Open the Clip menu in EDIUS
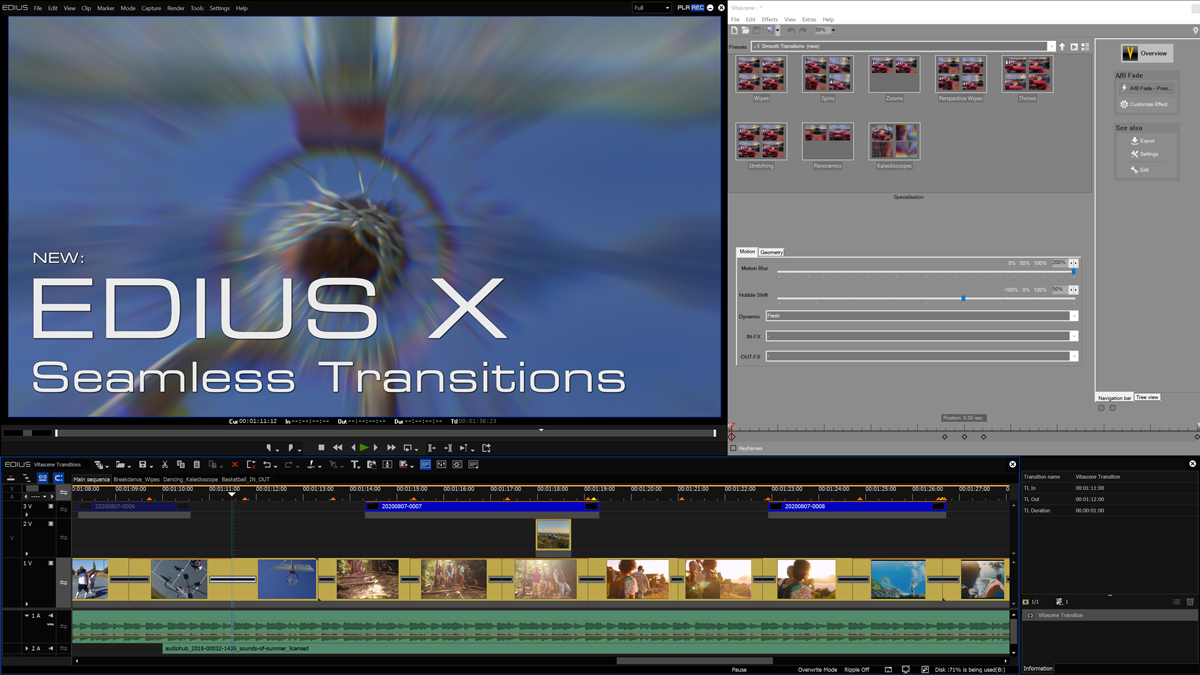The height and width of the screenshot is (675, 1200). (x=86, y=8)
